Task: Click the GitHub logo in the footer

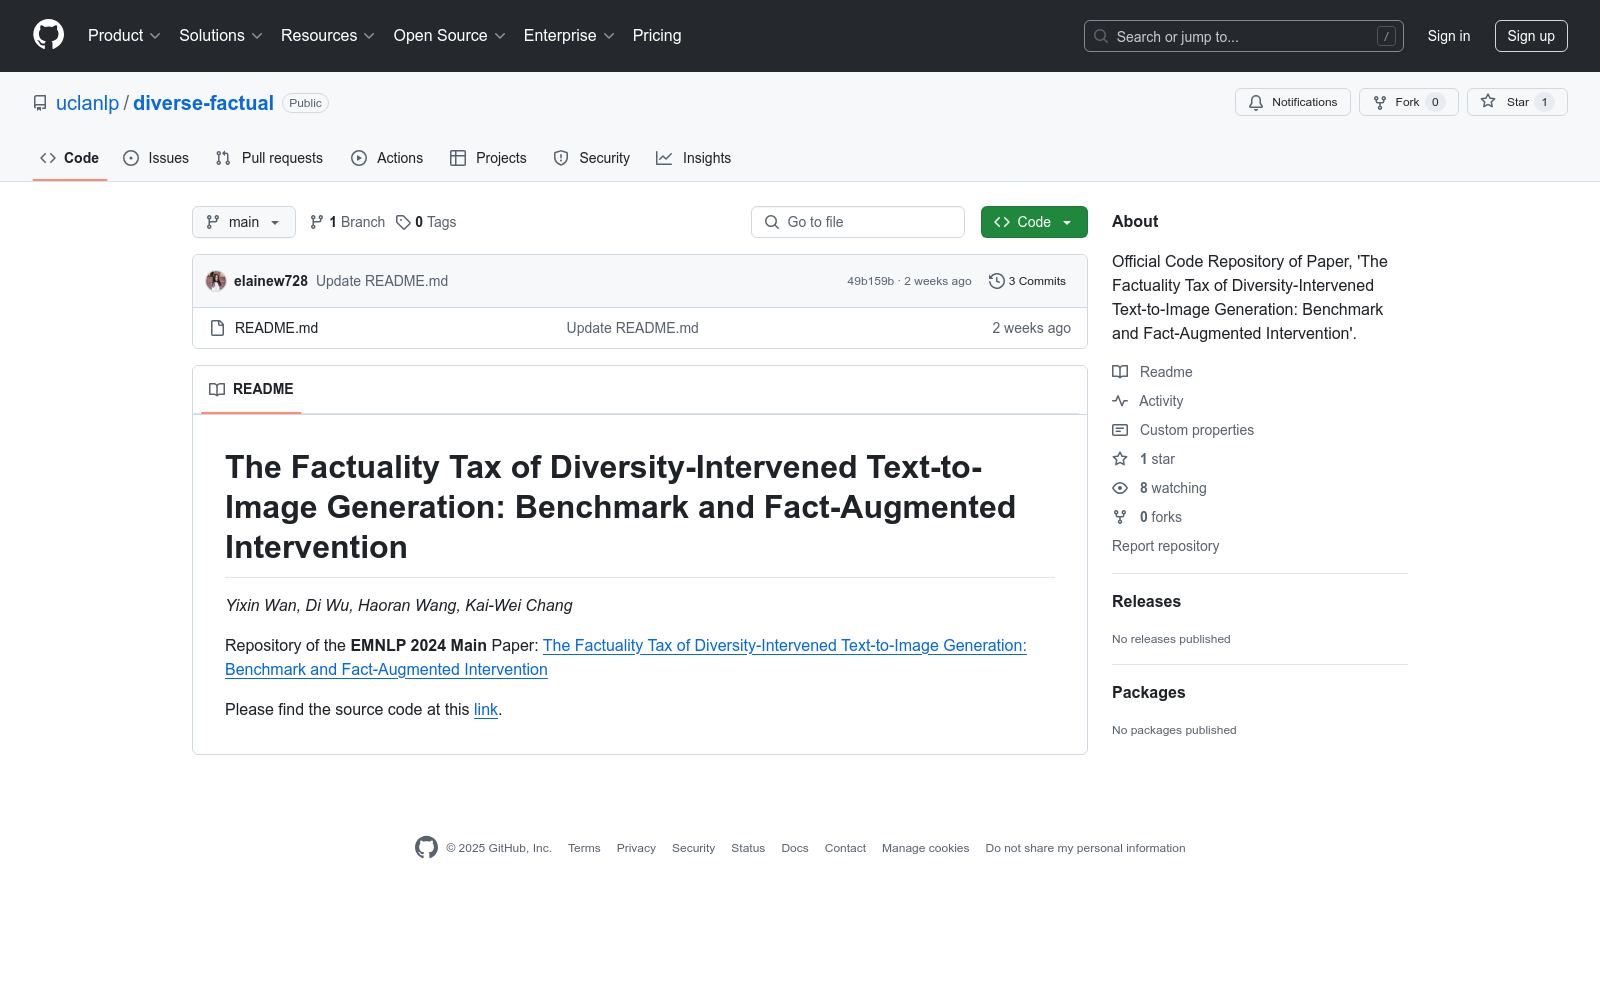Action: tap(426, 848)
